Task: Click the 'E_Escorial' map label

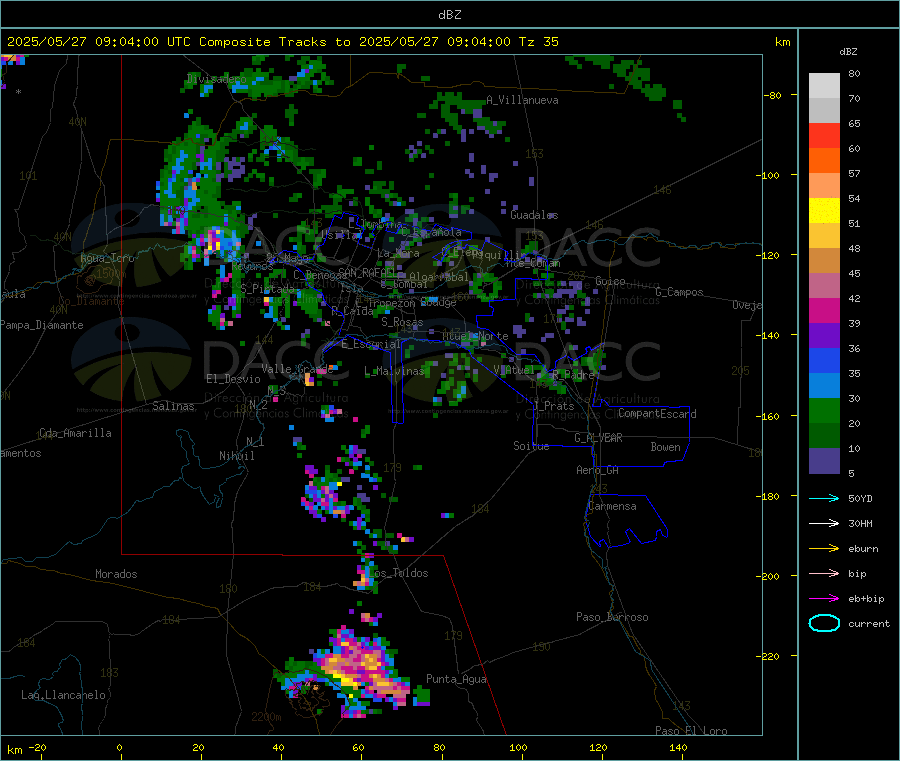Action: [371, 344]
